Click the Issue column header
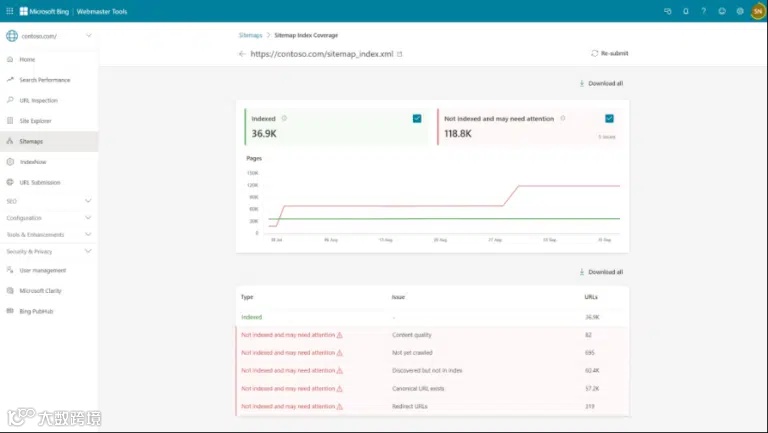Screen dimensions: 768x433 [x=398, y=297]
